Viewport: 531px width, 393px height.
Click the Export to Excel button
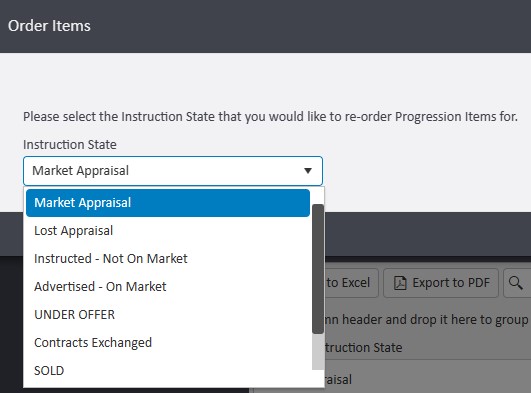tap(349, 283)
